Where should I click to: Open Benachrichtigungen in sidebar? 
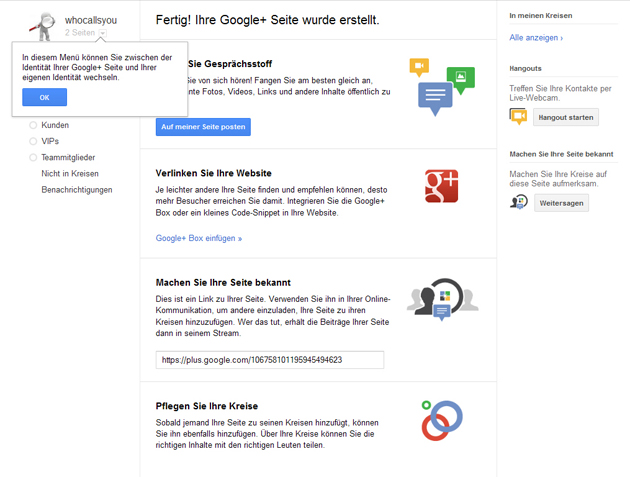tap(77, 190)
